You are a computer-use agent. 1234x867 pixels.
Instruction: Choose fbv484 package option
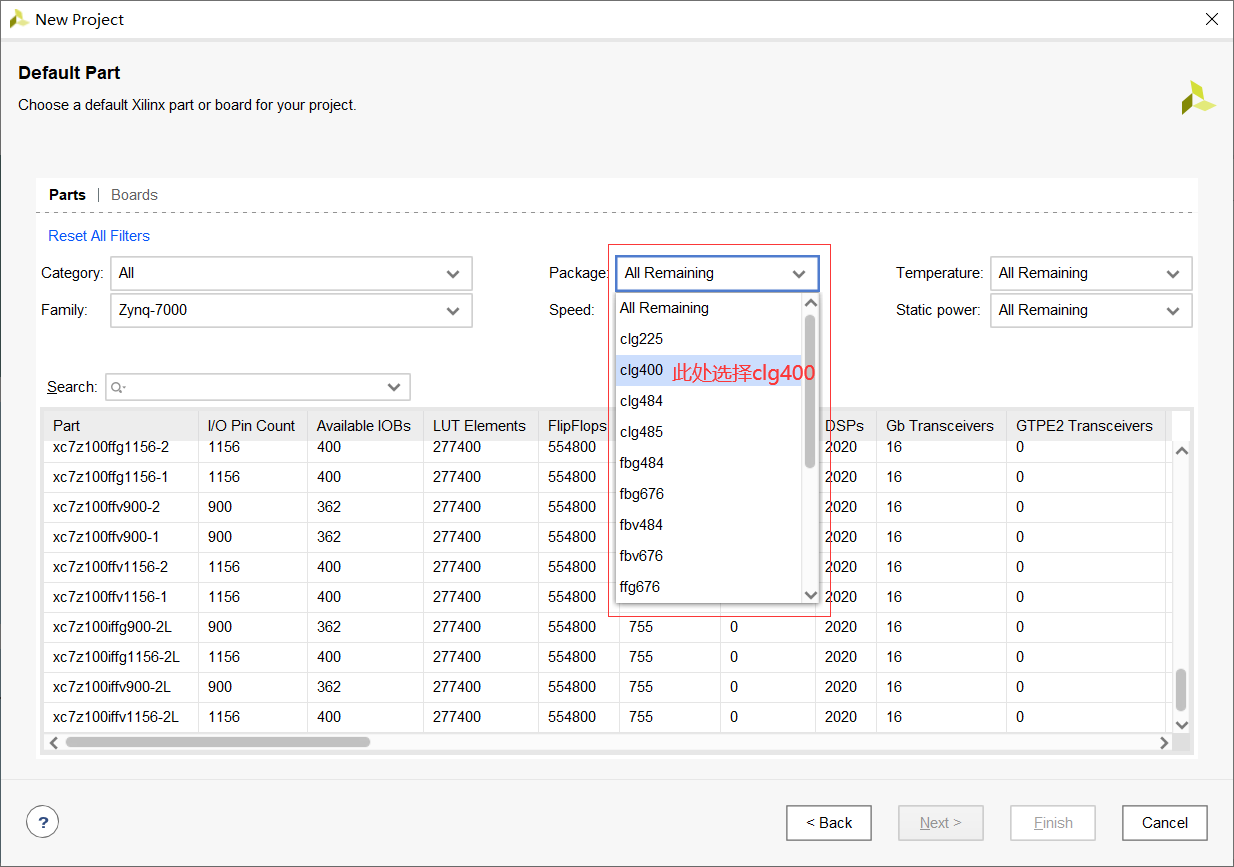coord(709,525)
